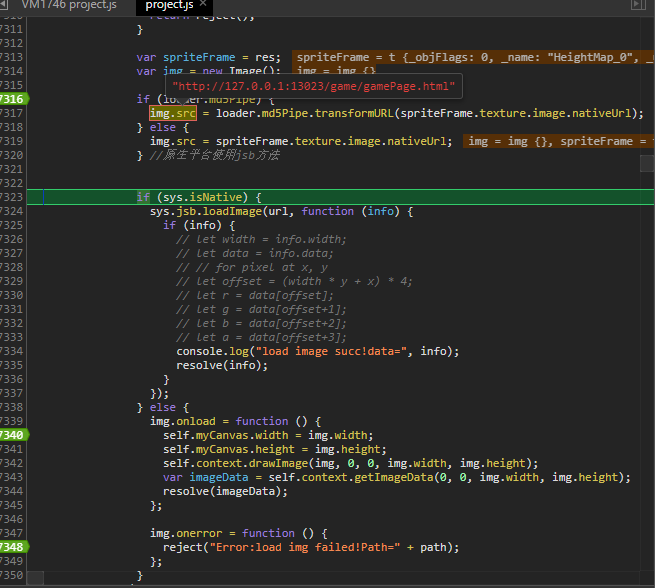Image resolution: width=655 pixels, height=588 pixels.
Task: Toggle the navigator sidebar icon at top left
Action: [5, 5]
